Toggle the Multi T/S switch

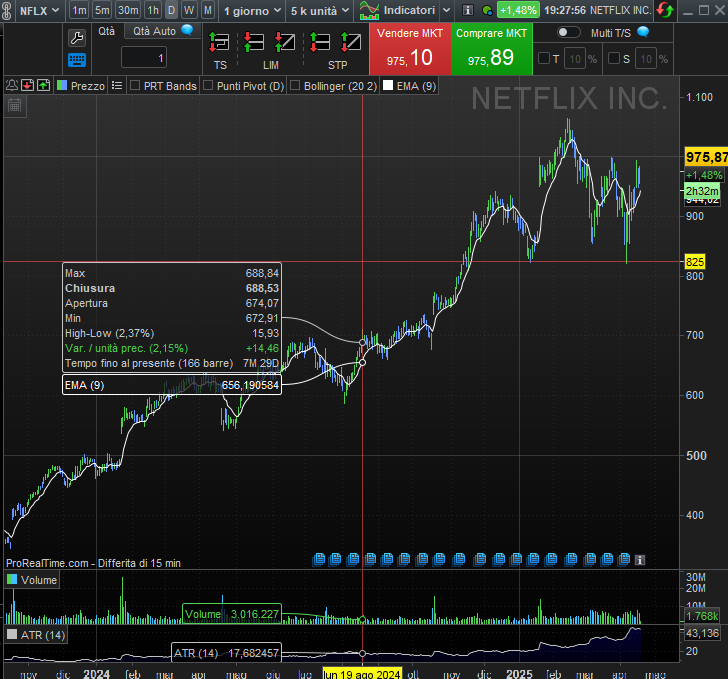[568, 32]
